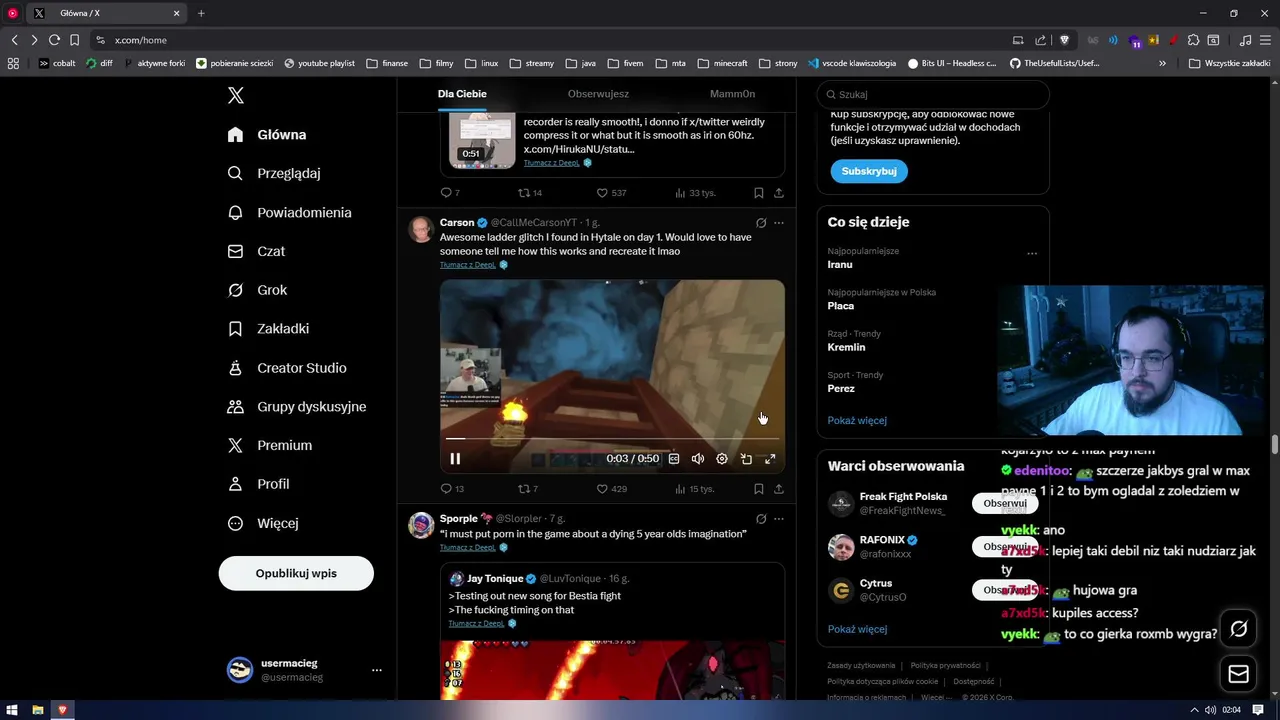Ask Grok about Sporple's post
1280x720 pixels.
[x=761, y=519]
